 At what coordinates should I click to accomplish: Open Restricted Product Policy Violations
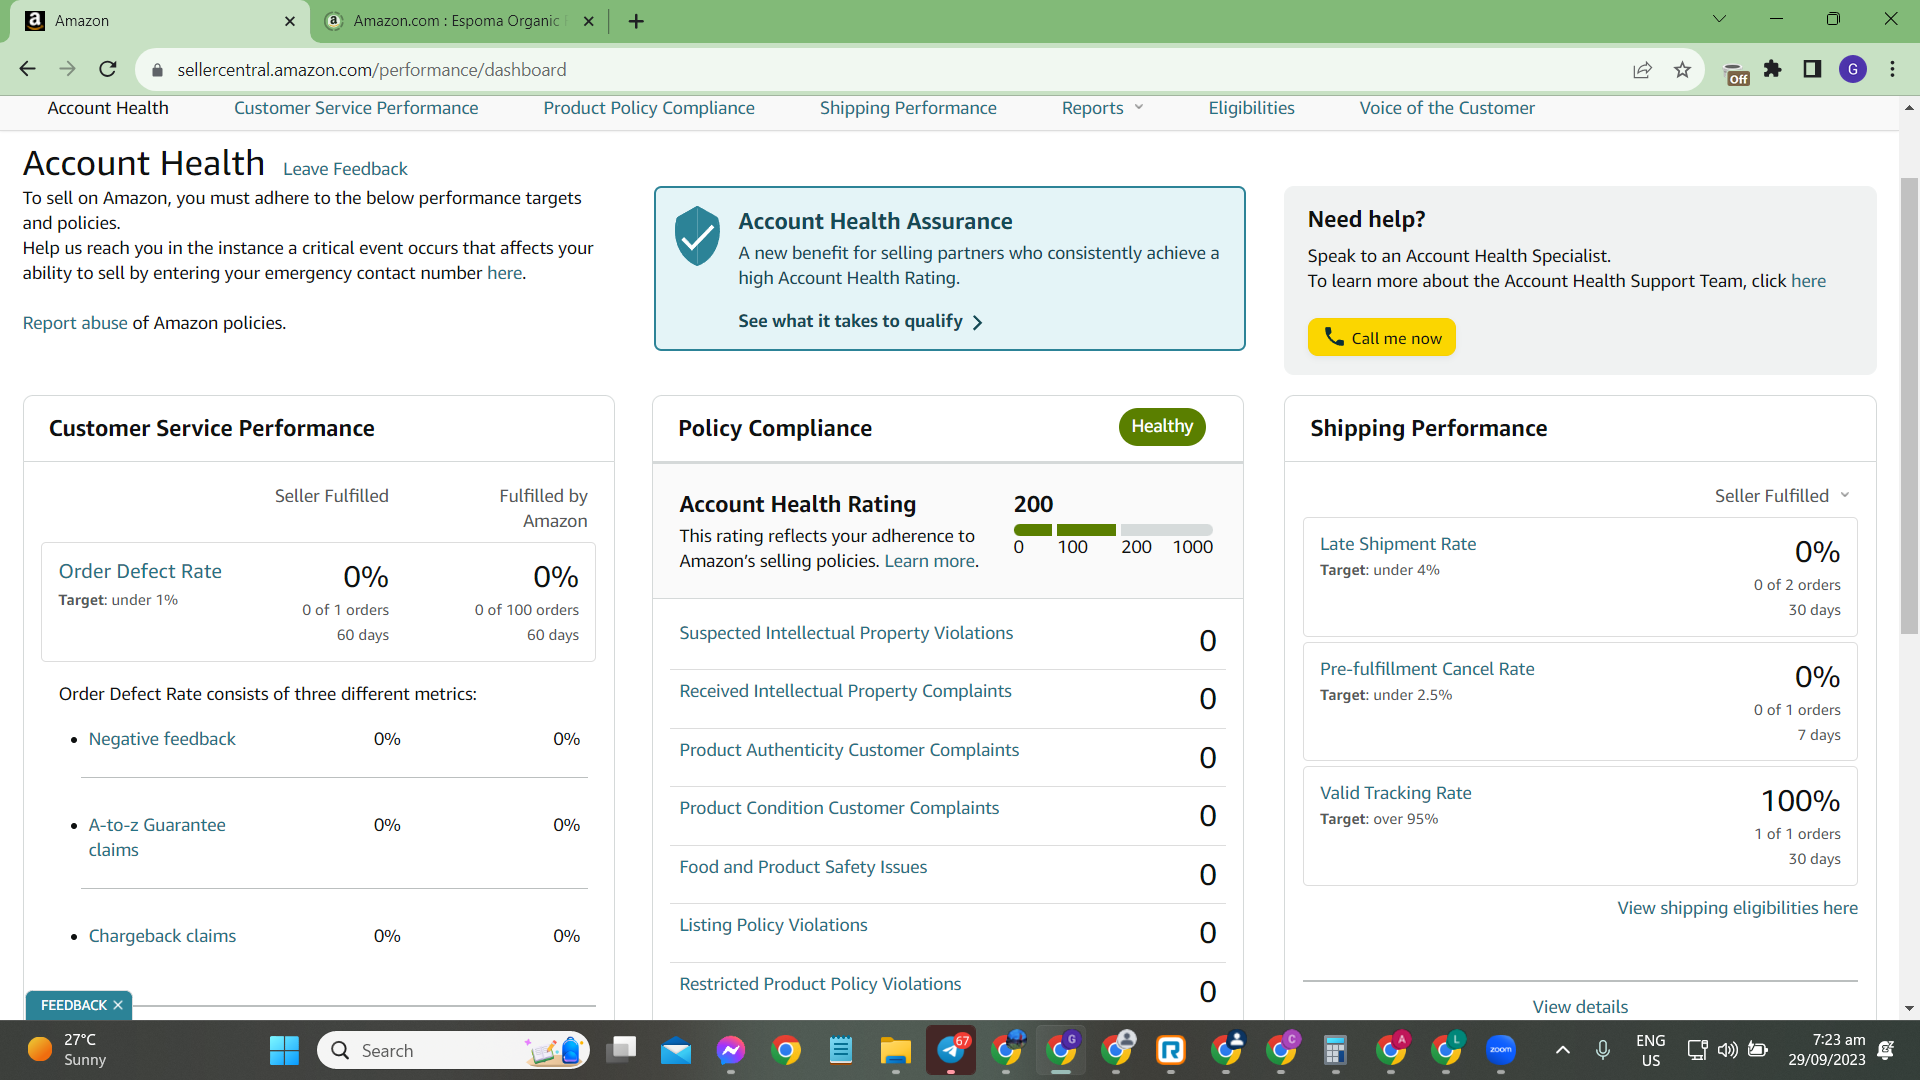pos(820,984)
